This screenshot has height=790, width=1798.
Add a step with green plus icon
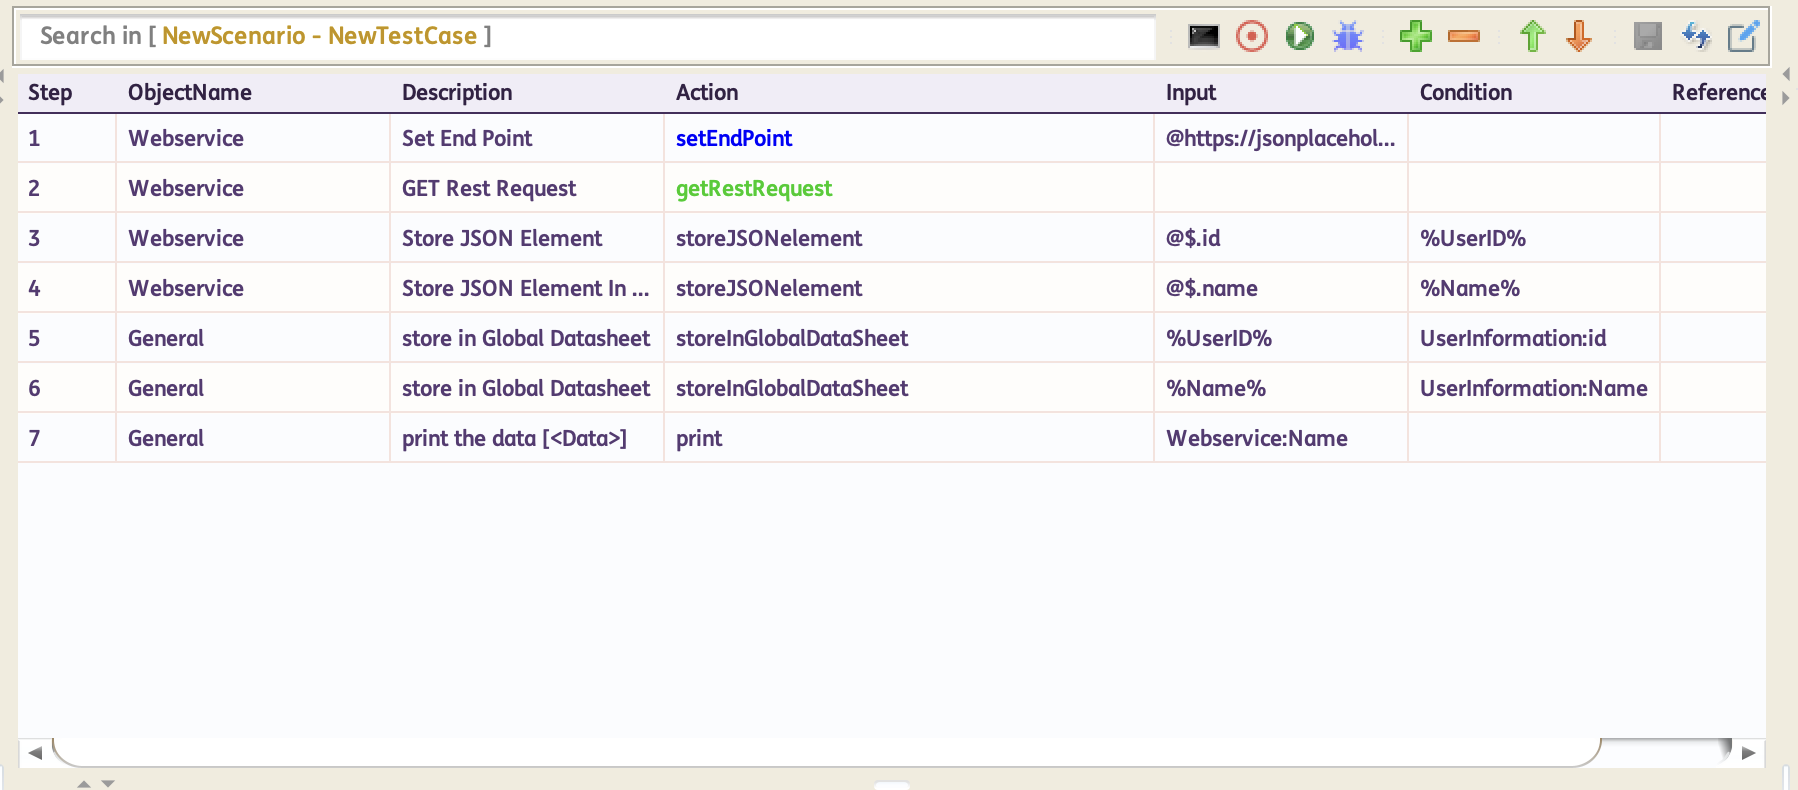tap(1415, 37)
